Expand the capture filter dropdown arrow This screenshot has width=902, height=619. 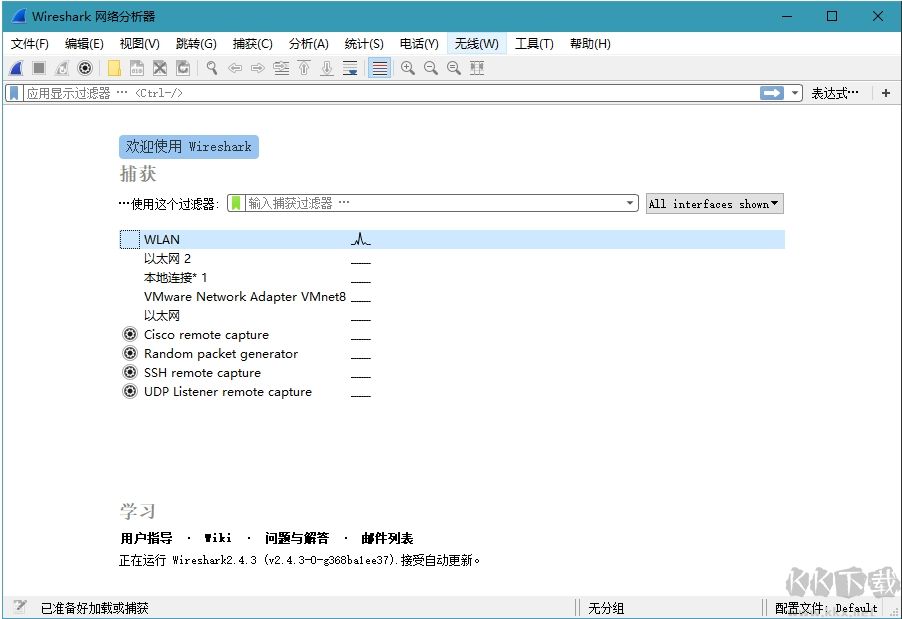tap(629, 202)
